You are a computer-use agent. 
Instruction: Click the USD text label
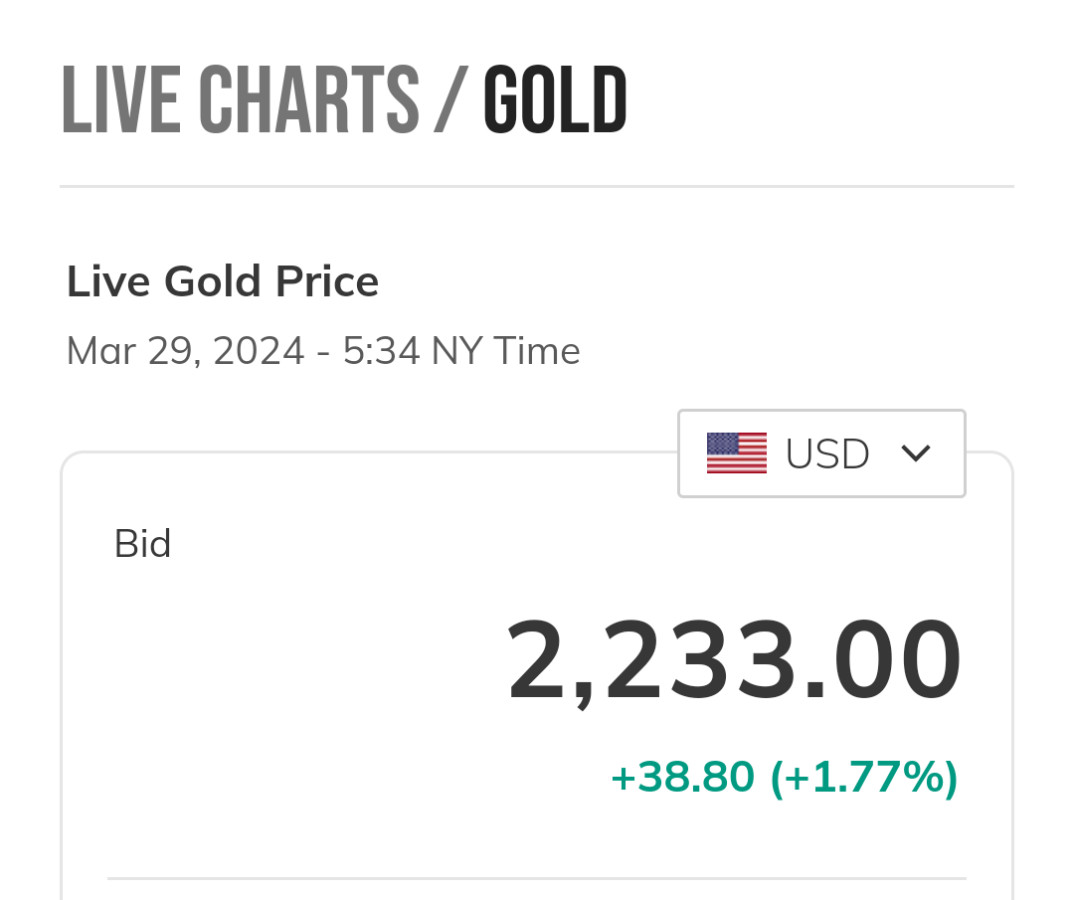(x=827, y=454)
